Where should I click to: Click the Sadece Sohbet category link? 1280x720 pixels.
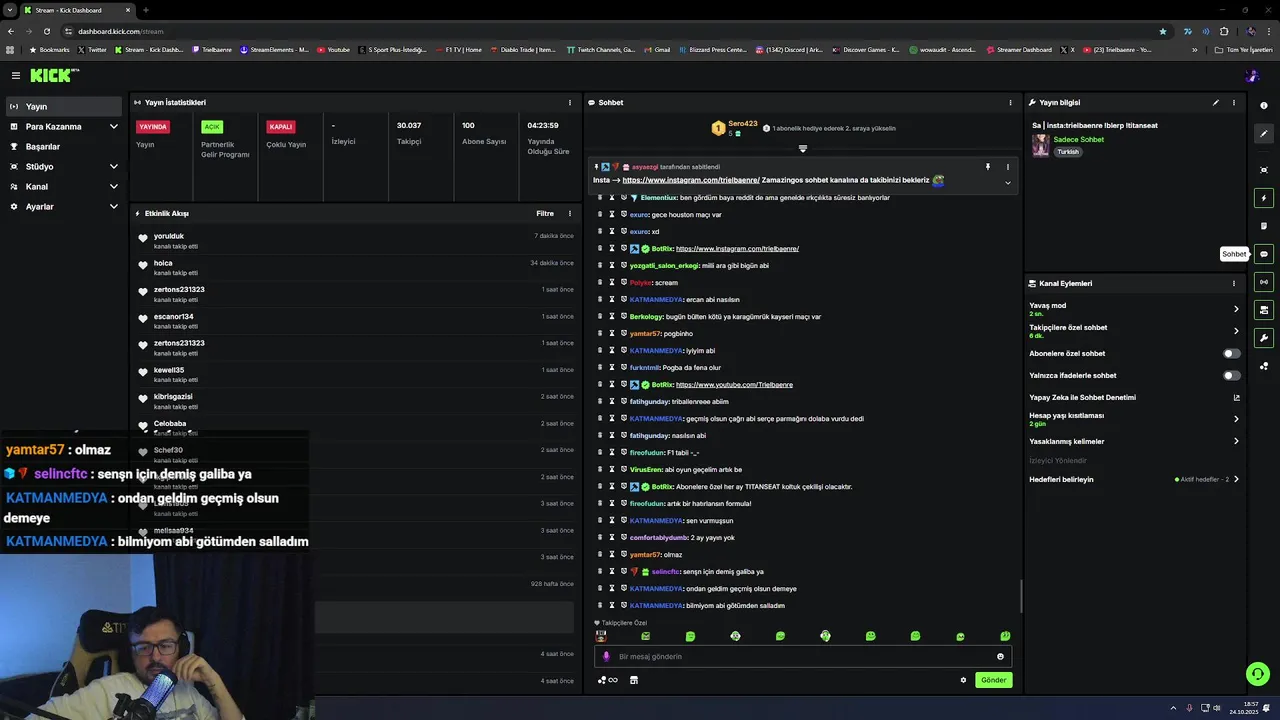[x=1078, y=140]
